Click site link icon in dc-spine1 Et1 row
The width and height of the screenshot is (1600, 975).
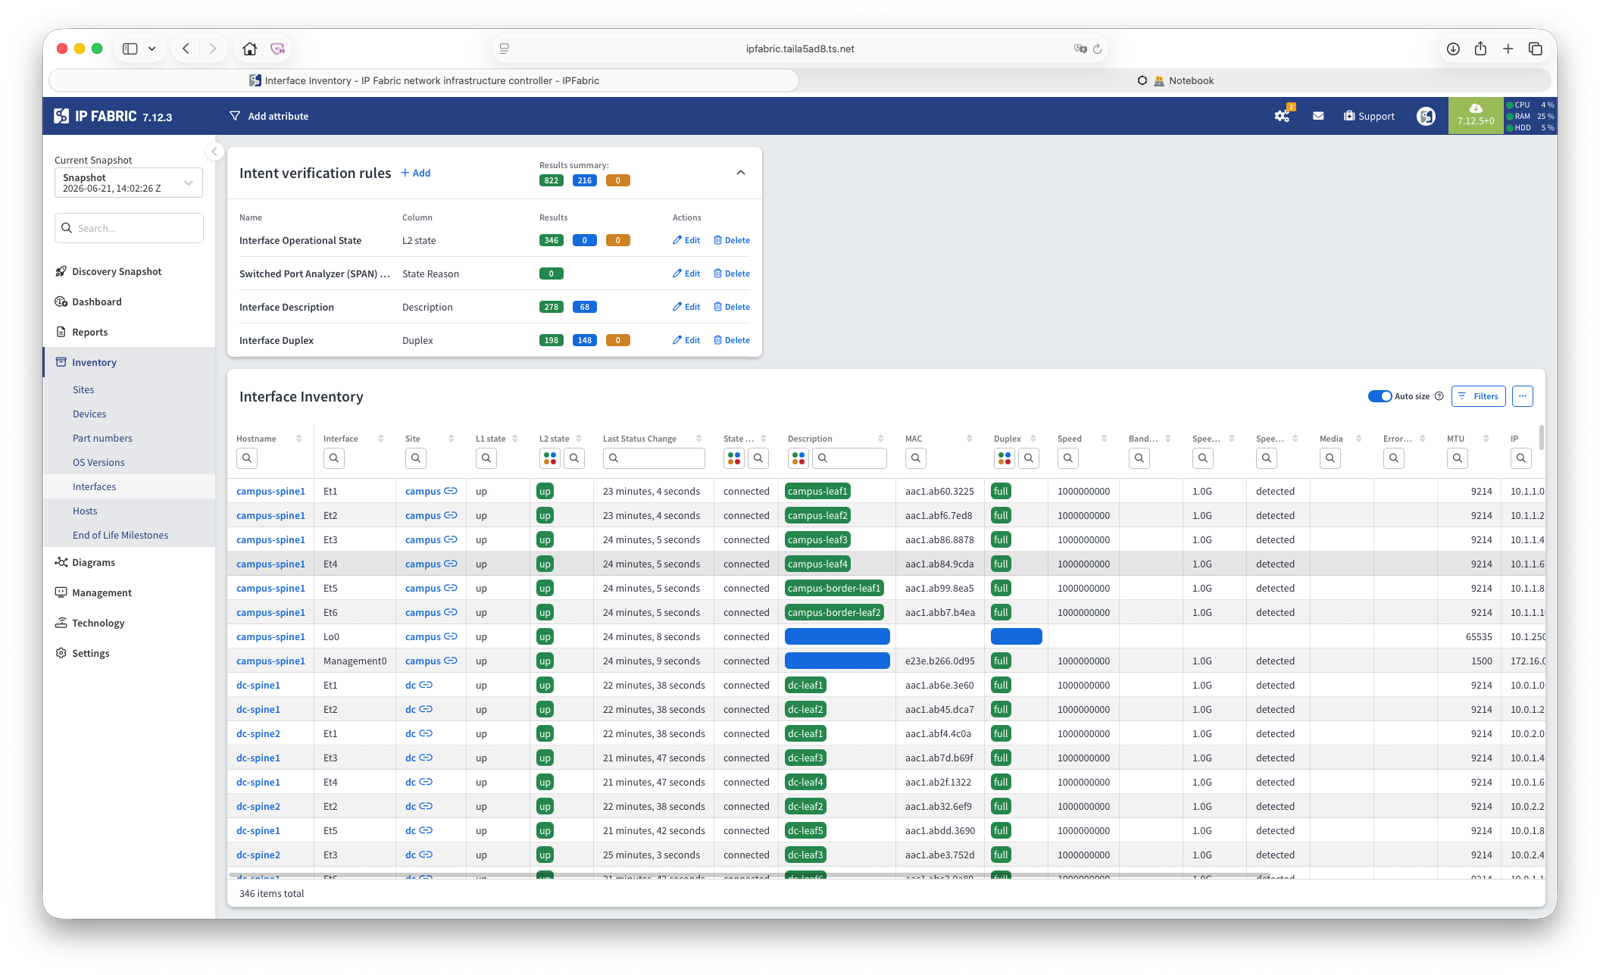pos(426,685)
